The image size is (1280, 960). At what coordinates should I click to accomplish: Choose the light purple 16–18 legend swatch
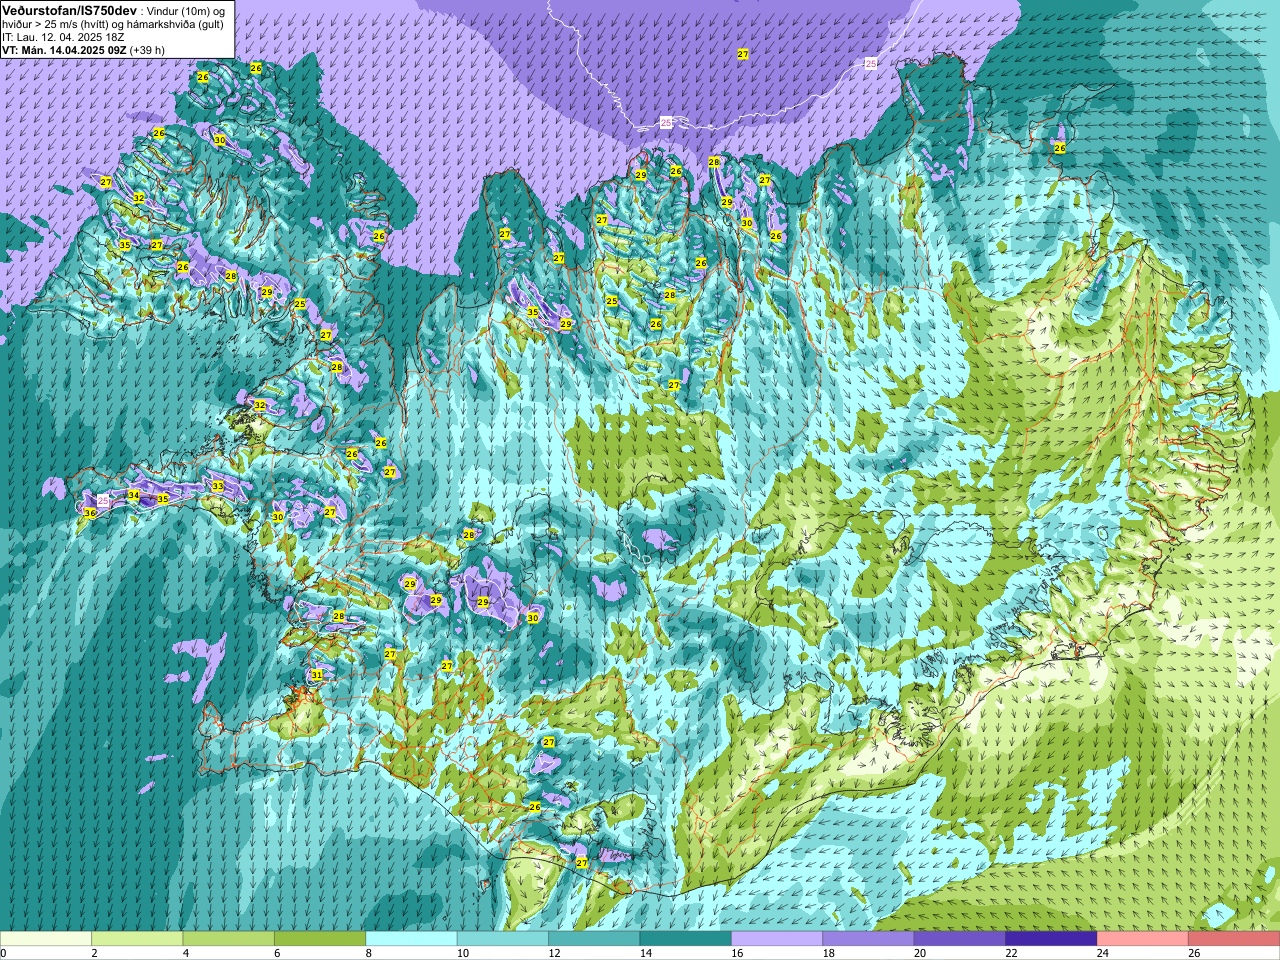point(777,939)
